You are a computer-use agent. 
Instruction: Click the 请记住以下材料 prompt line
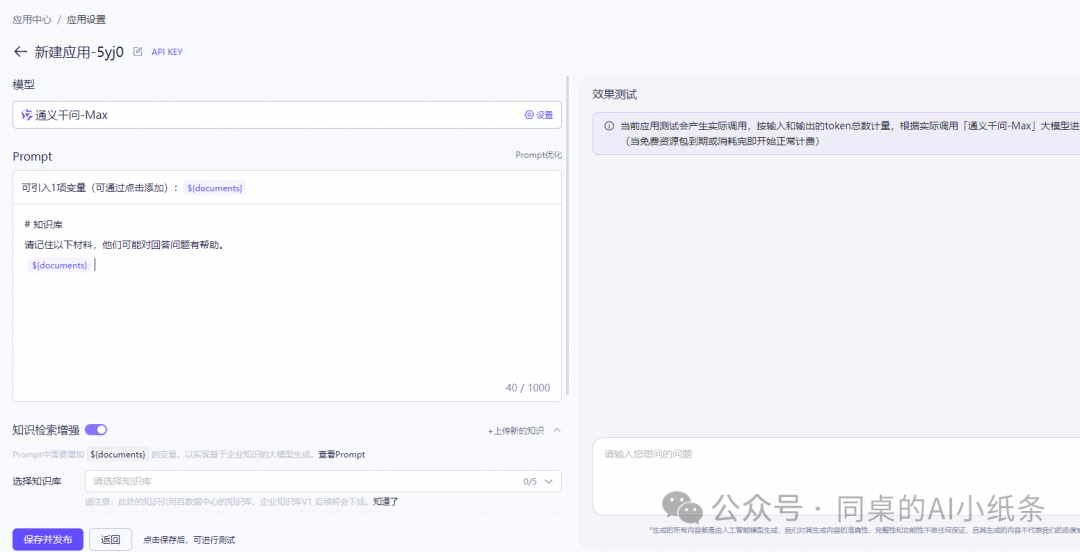124,245
